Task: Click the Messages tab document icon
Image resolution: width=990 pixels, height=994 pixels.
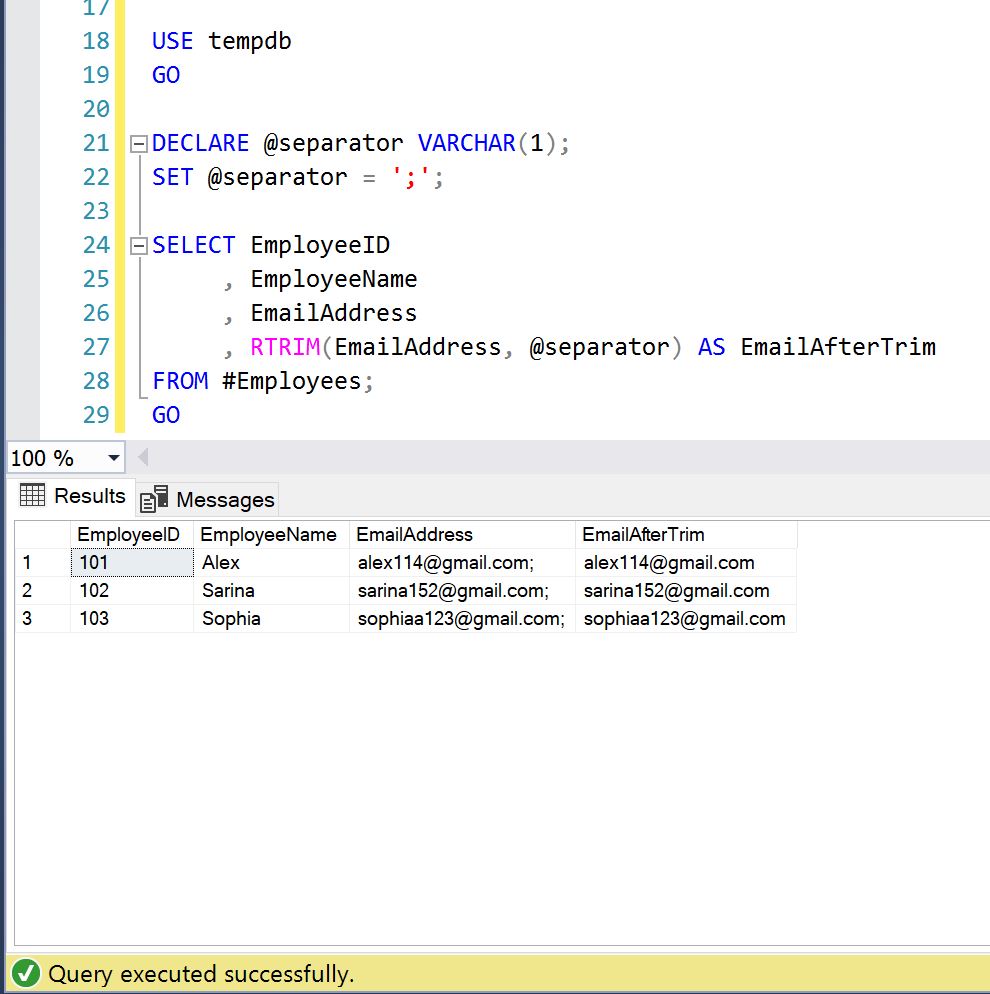Action: tap(153, 499)
